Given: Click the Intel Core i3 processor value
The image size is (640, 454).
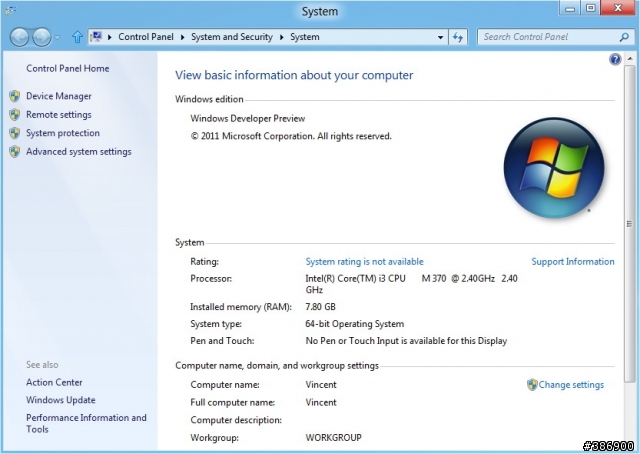Looking at the screenshot, I should tap(411, 284).
